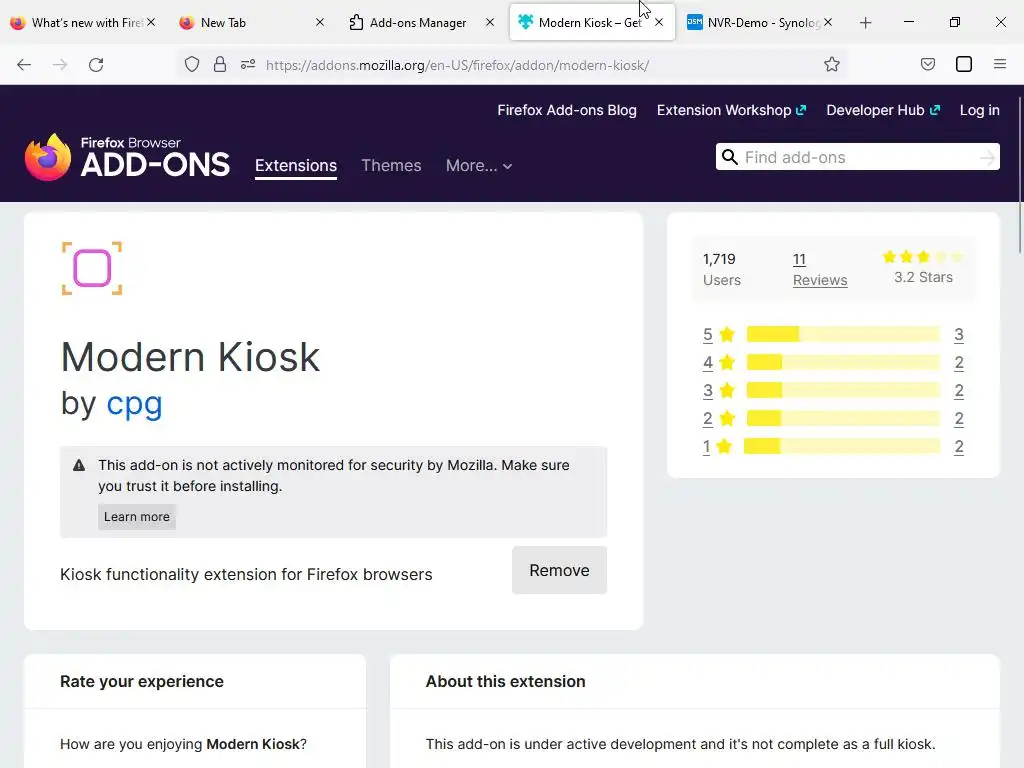Click the warning triangle icon
The width and height of the screenshot is (1024, 768).
click(x=79, y=466)
